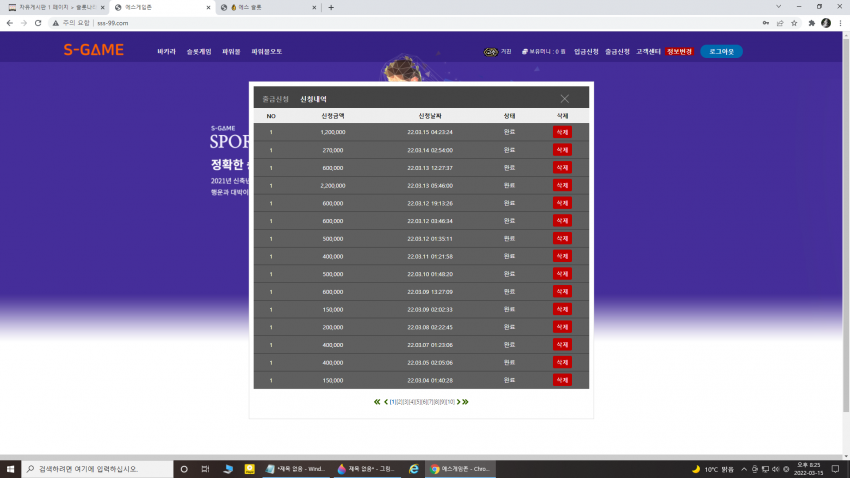This screenshot has width=850, height=478.
Task: Open the saved passwords key icon
Action: pos(765,23)
